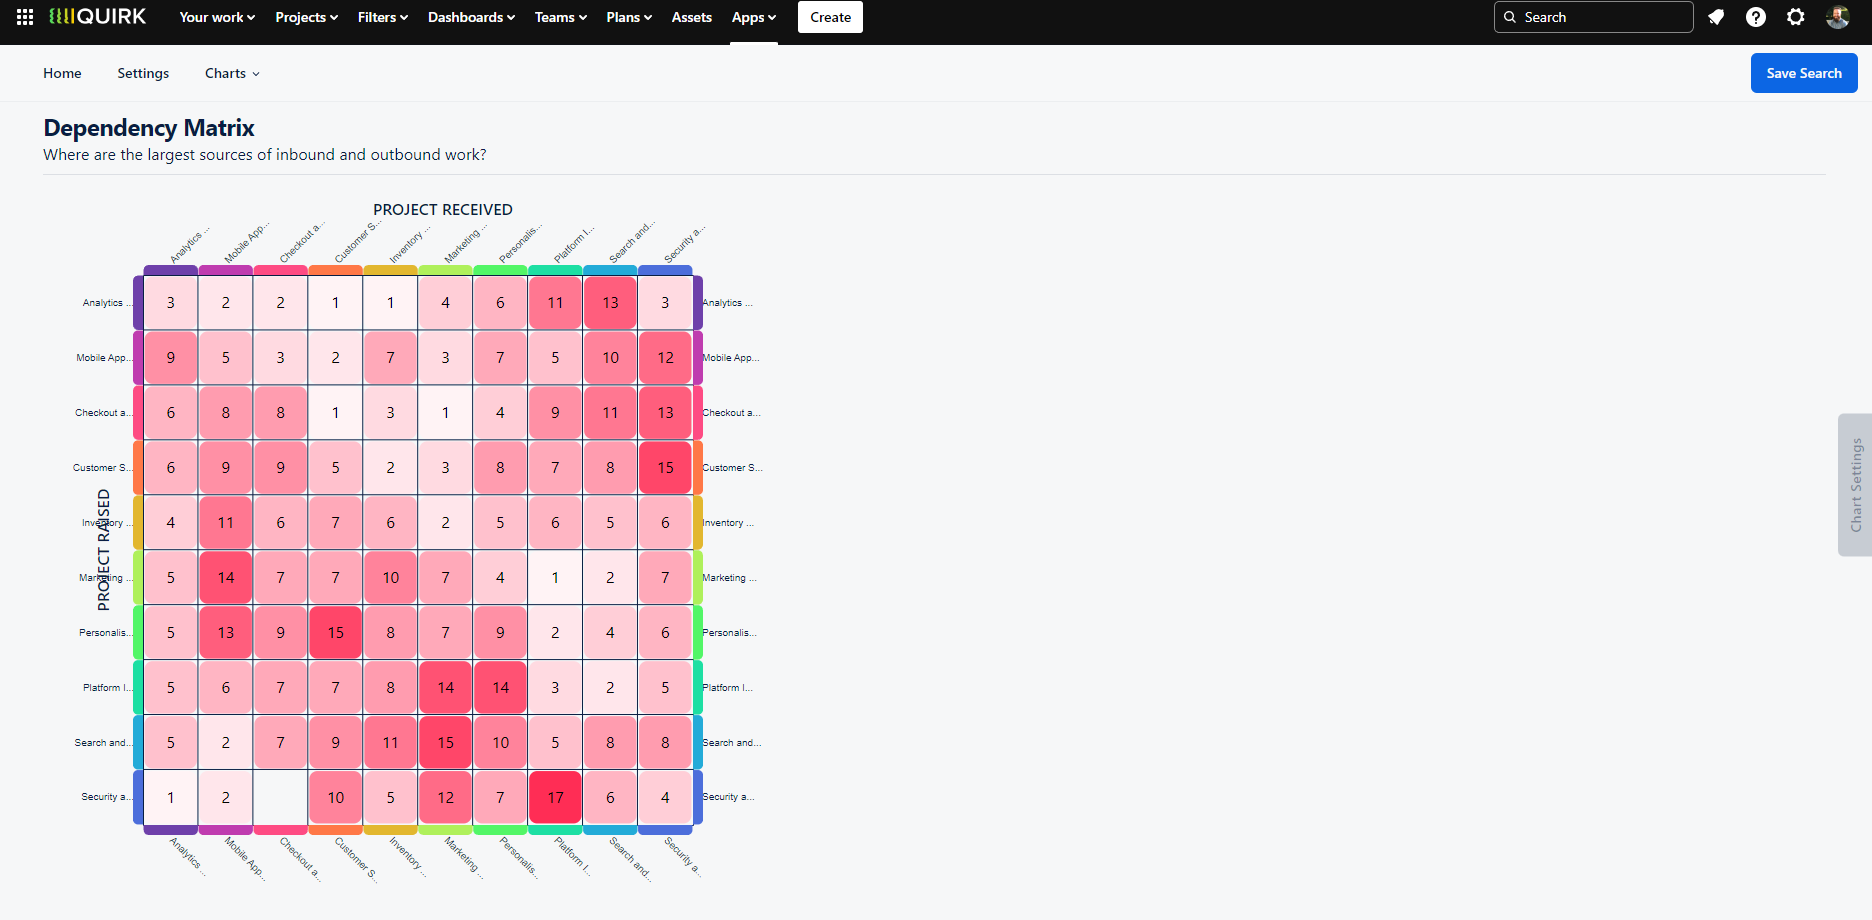Click cell Inventory row, Mobile App column (11)
Viewport: 1872px width, 920px height.
point(226,522)
